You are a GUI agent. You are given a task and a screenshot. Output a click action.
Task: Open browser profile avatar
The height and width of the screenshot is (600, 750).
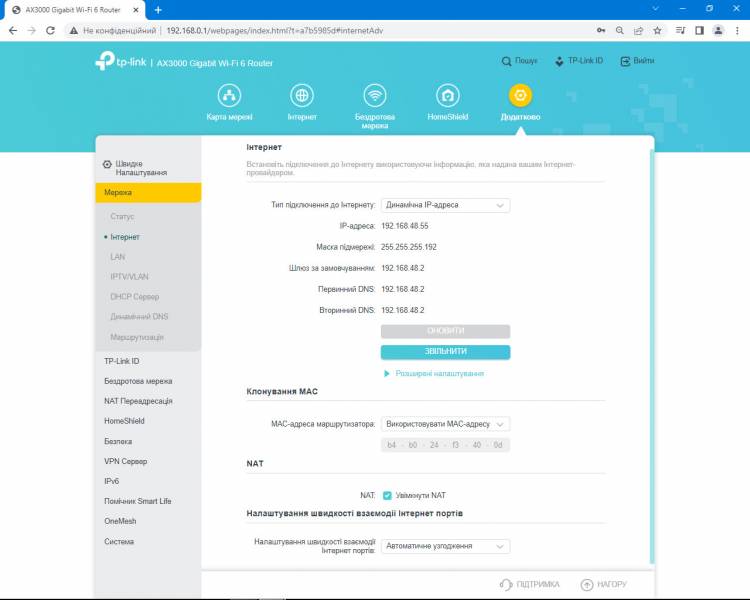tap(718, 31)
